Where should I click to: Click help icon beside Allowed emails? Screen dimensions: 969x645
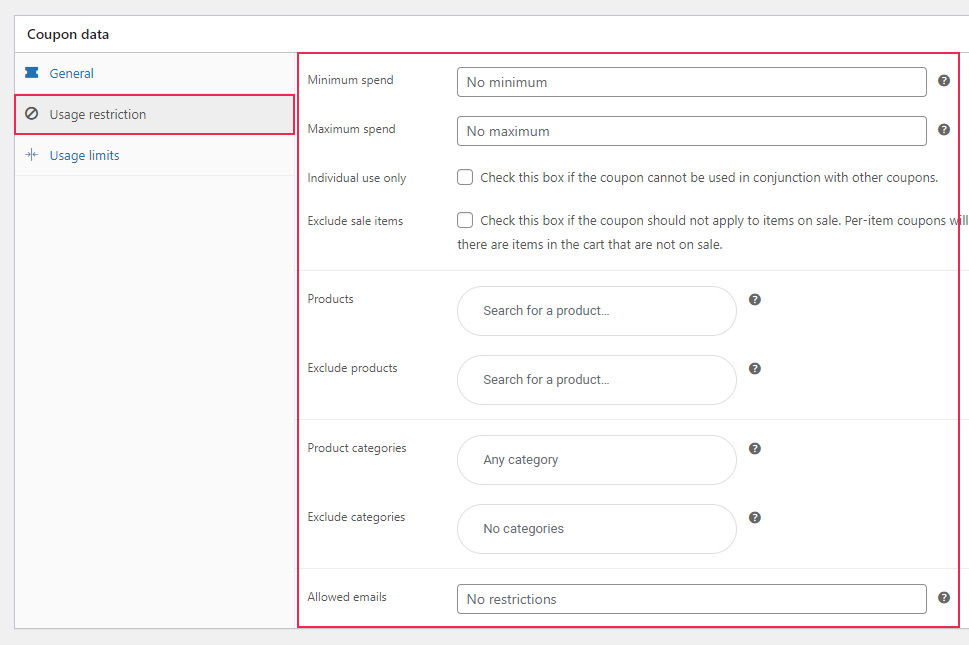(x=944, y=598)
